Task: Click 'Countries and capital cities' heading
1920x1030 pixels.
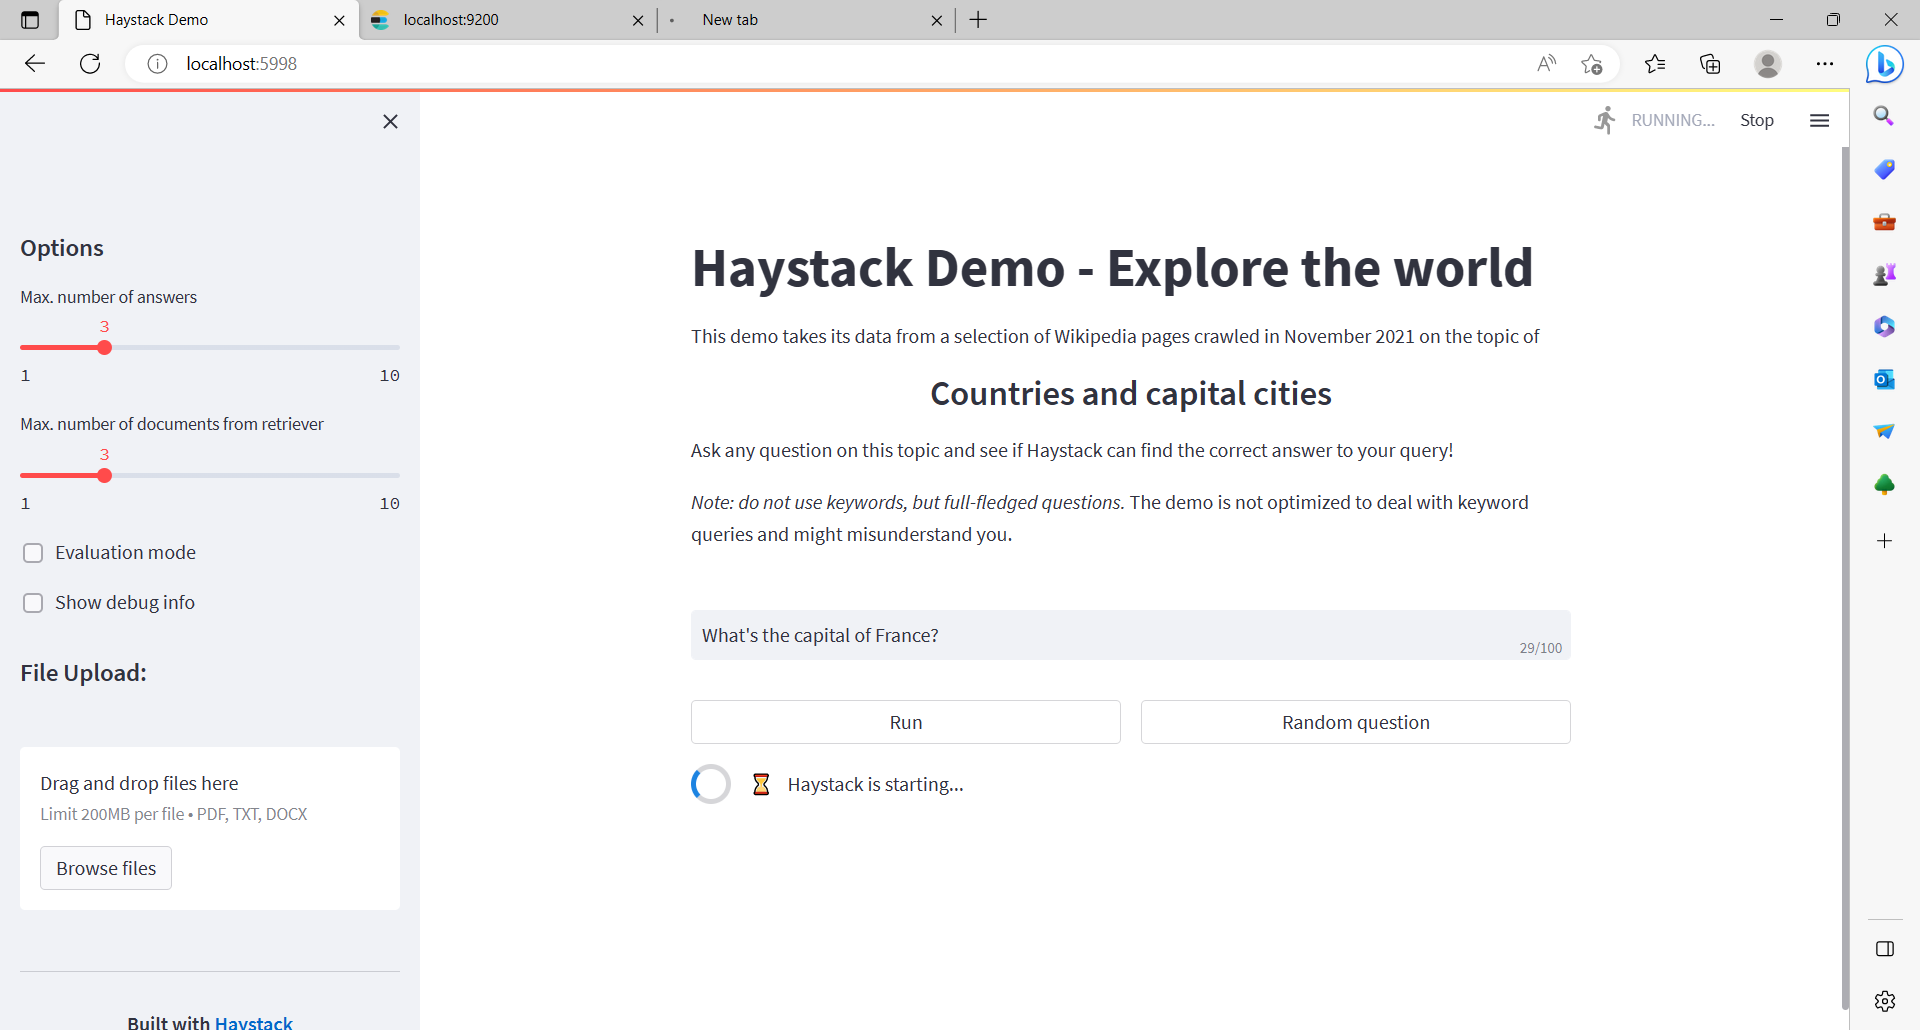Action: (x=1130, y=394)
